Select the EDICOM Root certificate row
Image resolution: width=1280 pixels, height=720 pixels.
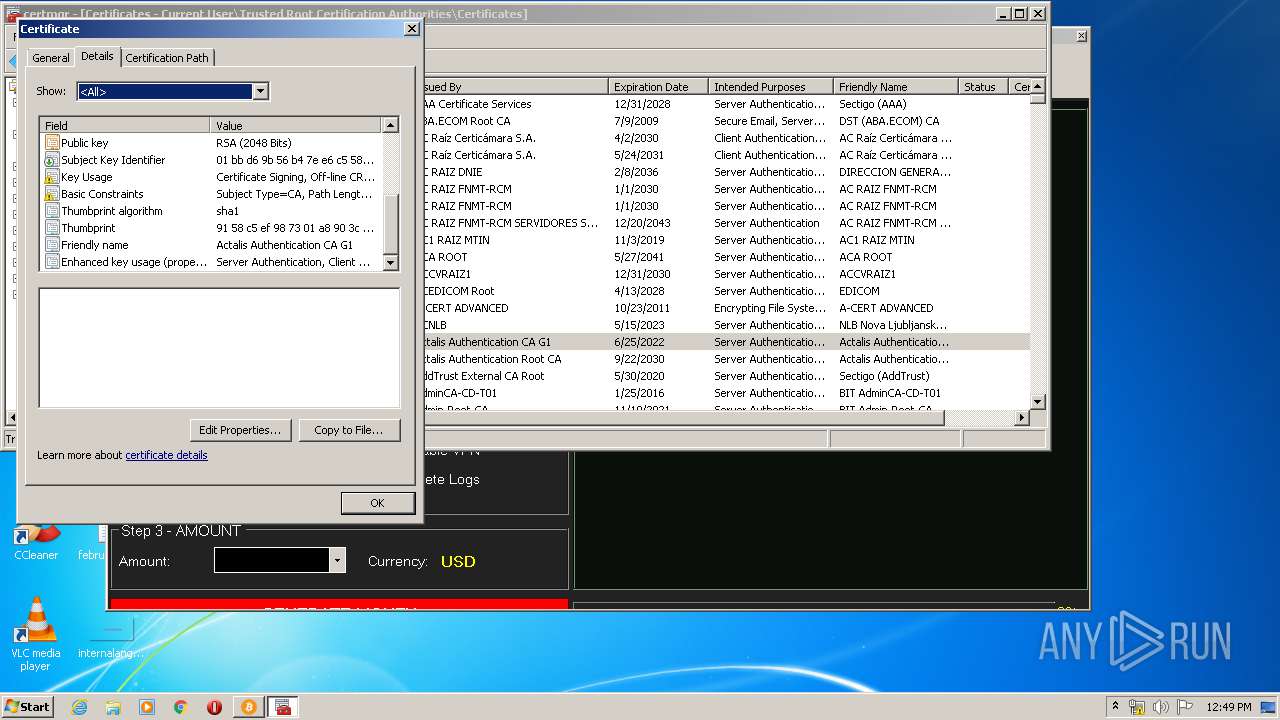pyautogui.click(x=725, y=291)
